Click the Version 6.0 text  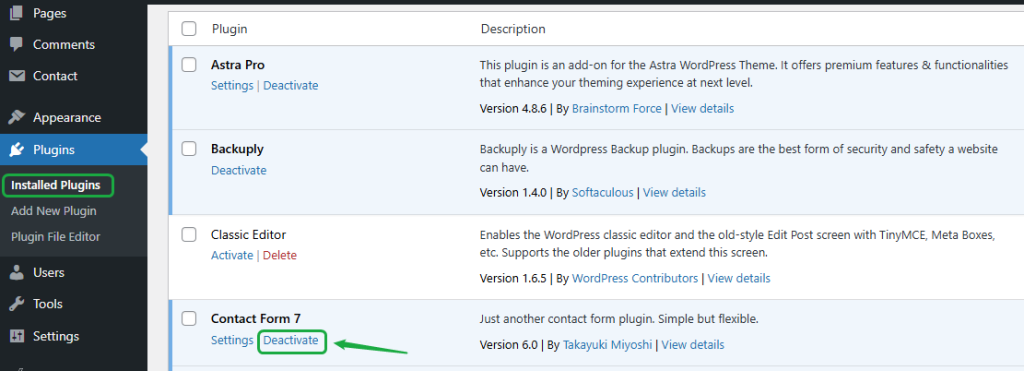click(508, 344)
